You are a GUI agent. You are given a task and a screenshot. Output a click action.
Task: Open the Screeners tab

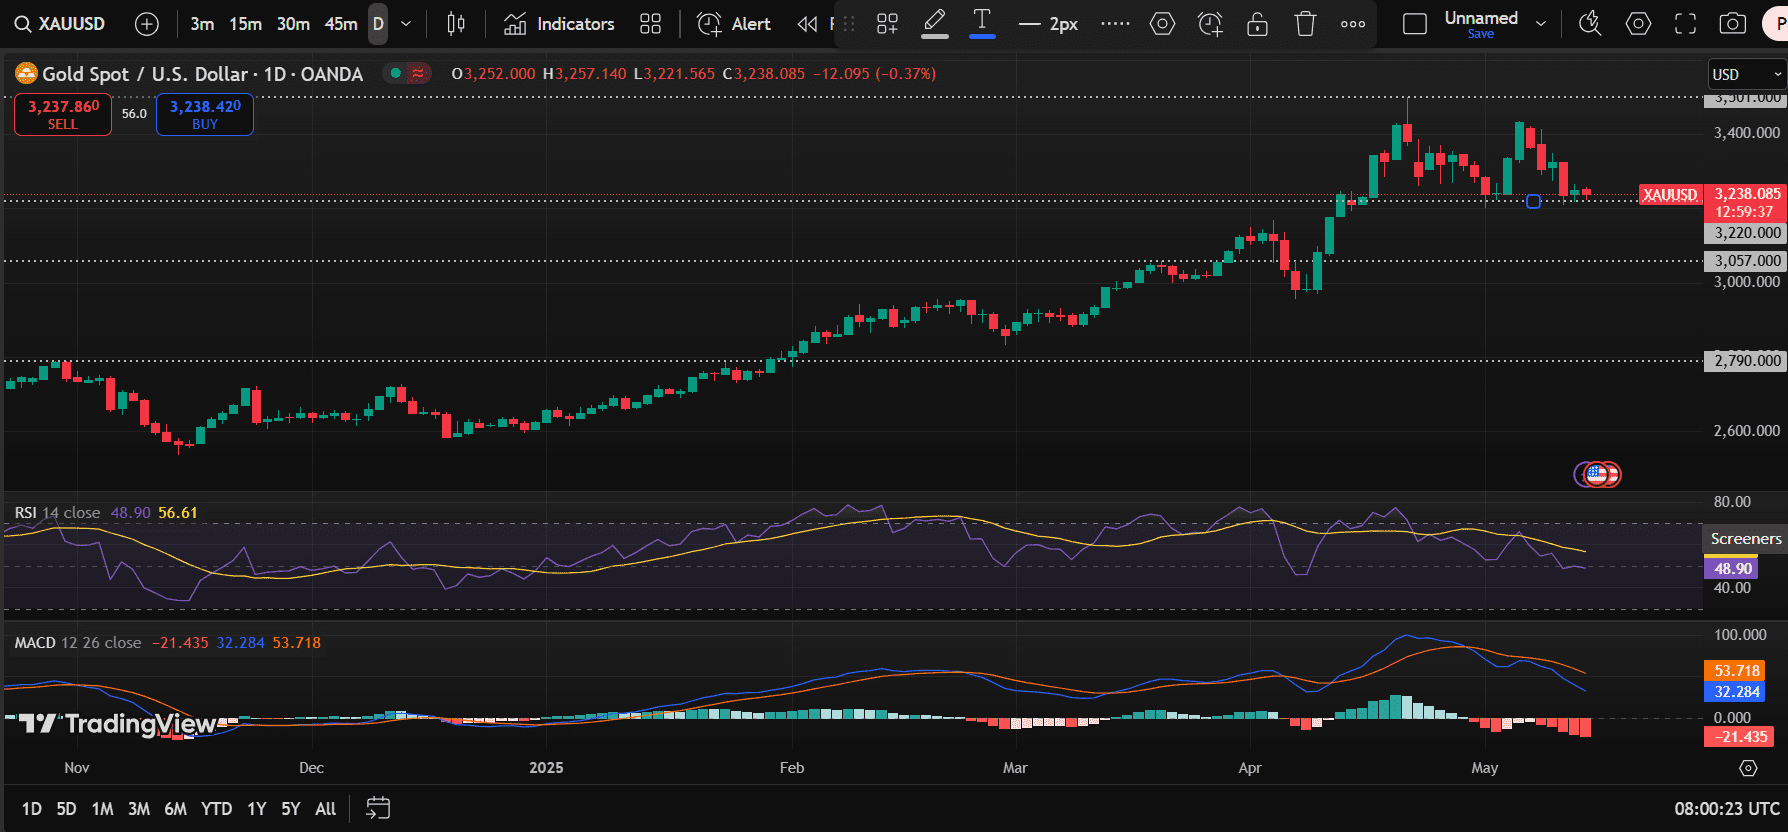[1746, 539]
